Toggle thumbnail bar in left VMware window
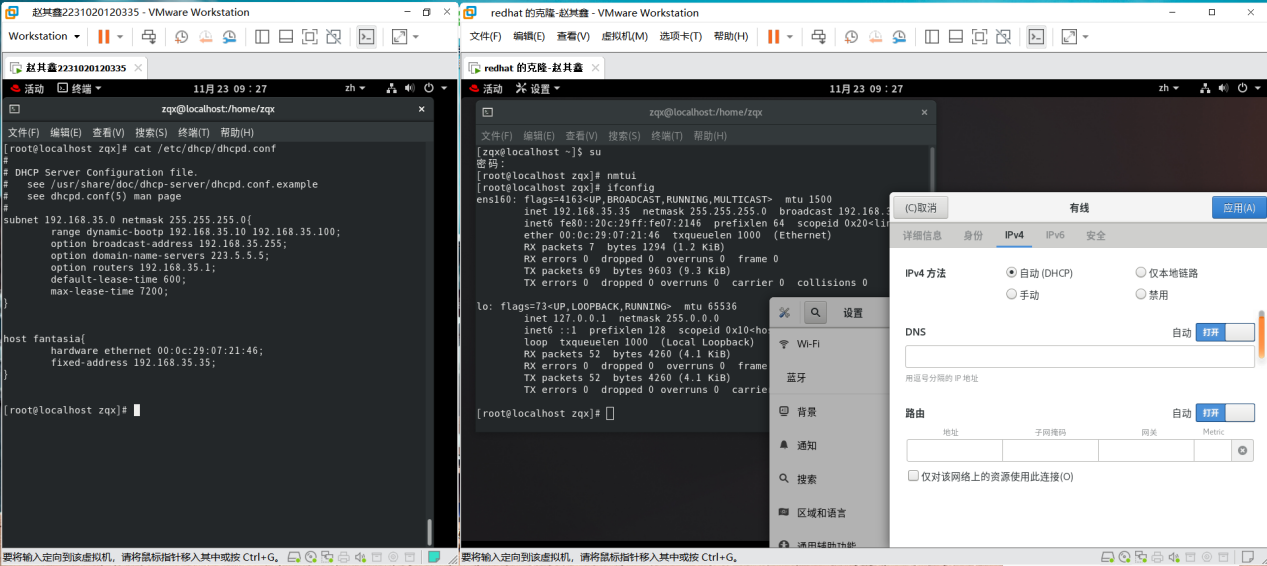Image resolution: width=1267 pixels, height=566 pixels. click(286, 36)
